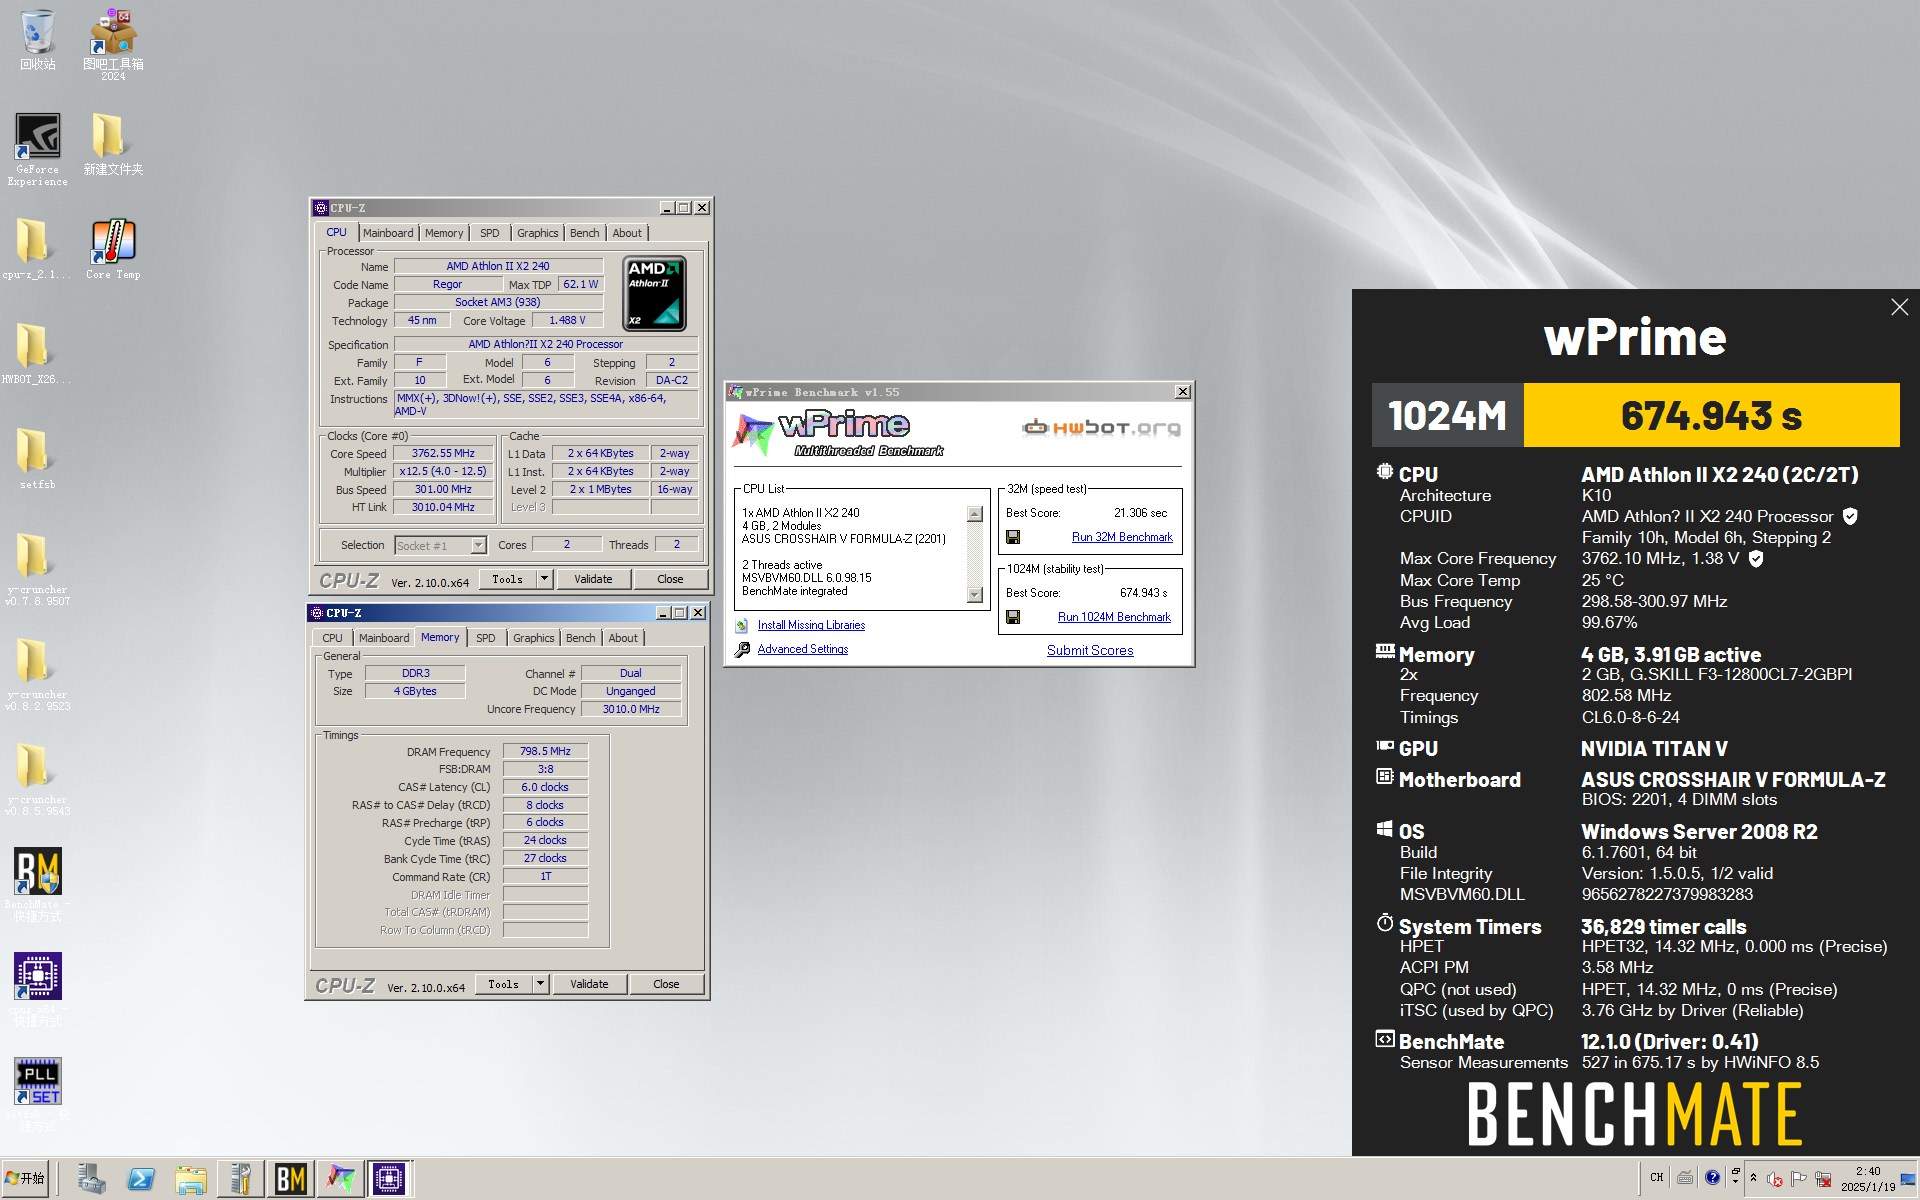Open Bench tab in upper CPU-Z window

click(585, 233)
